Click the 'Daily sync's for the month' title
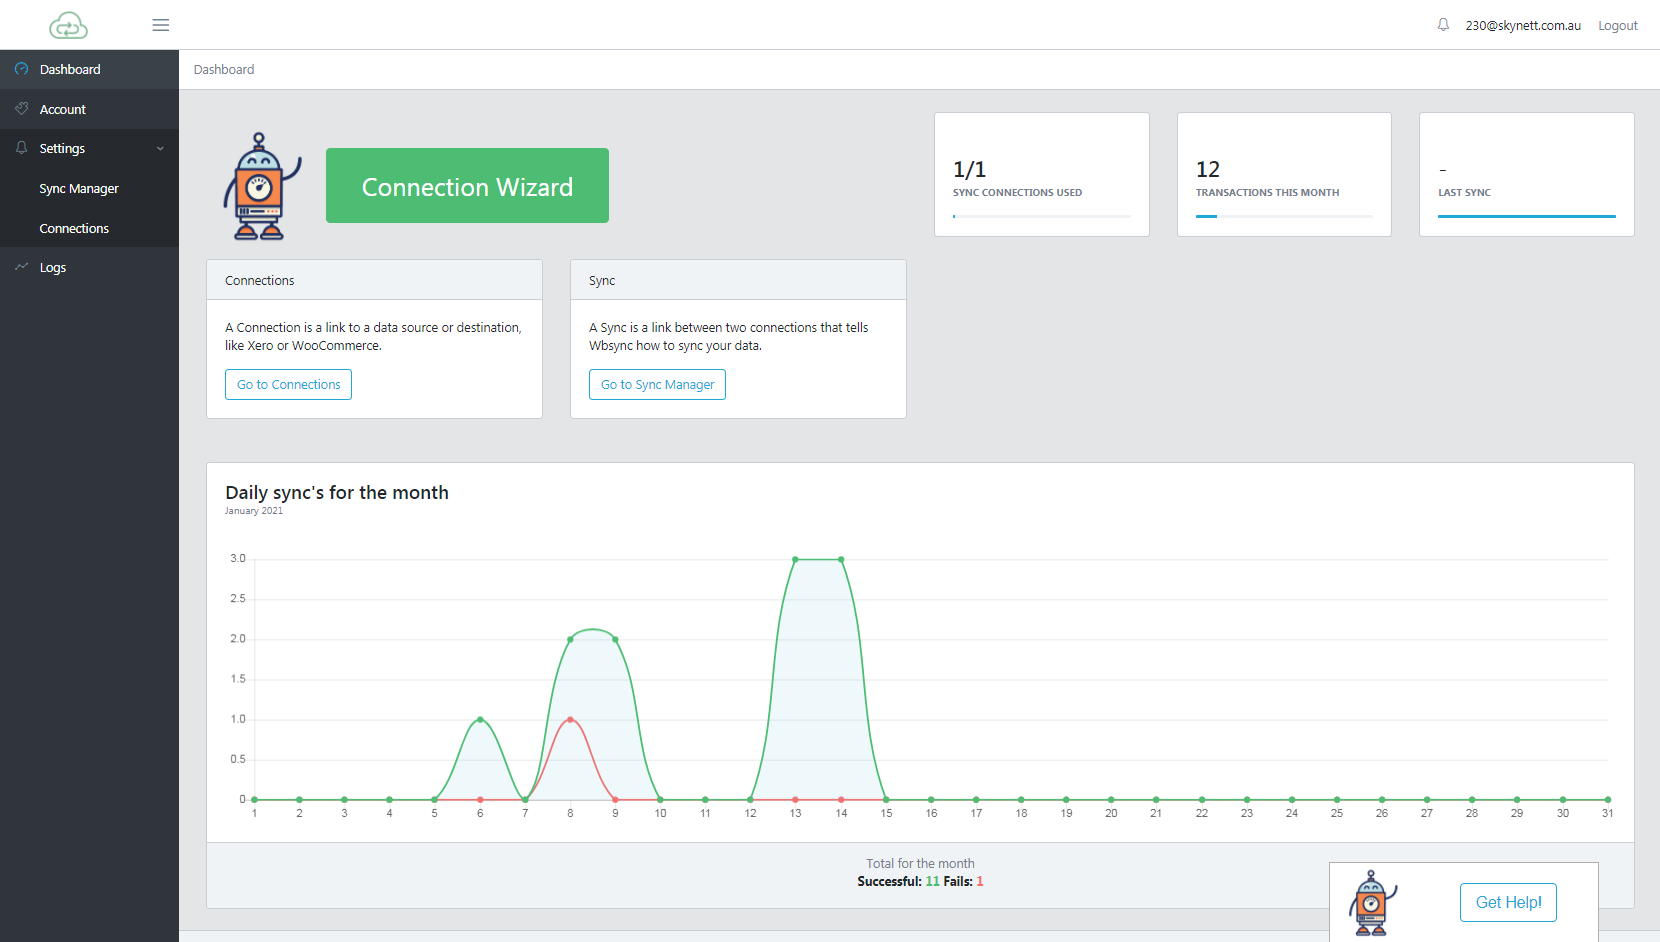 click(x=337, y=492)
